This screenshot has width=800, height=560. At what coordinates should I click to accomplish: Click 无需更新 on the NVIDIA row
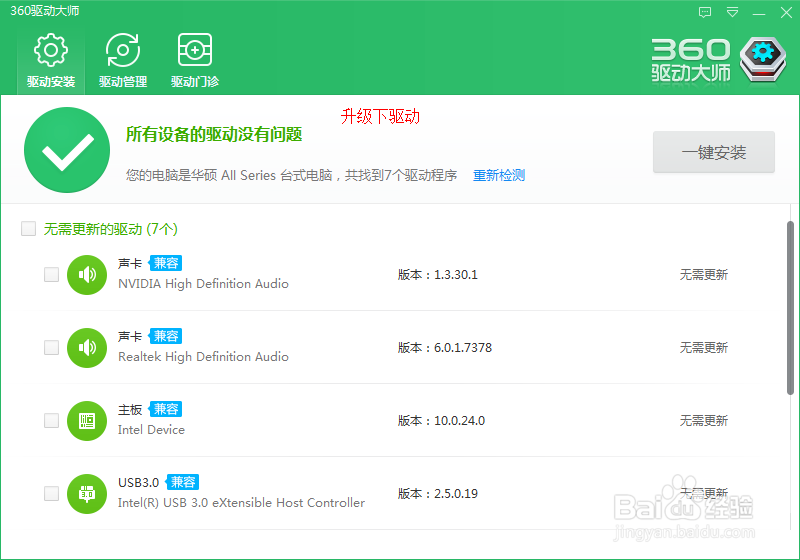(x=704, y=275)
